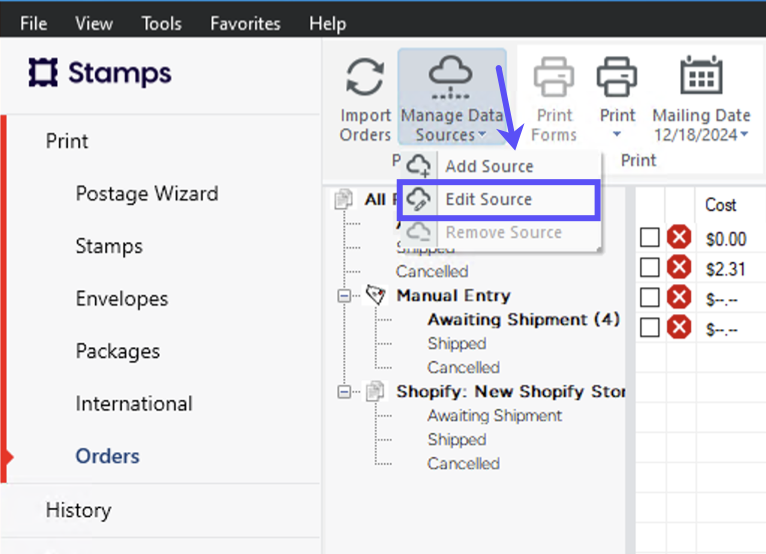Click the Stamps logo
This screenshot has height=554, width=766.
tap(100, 73)
